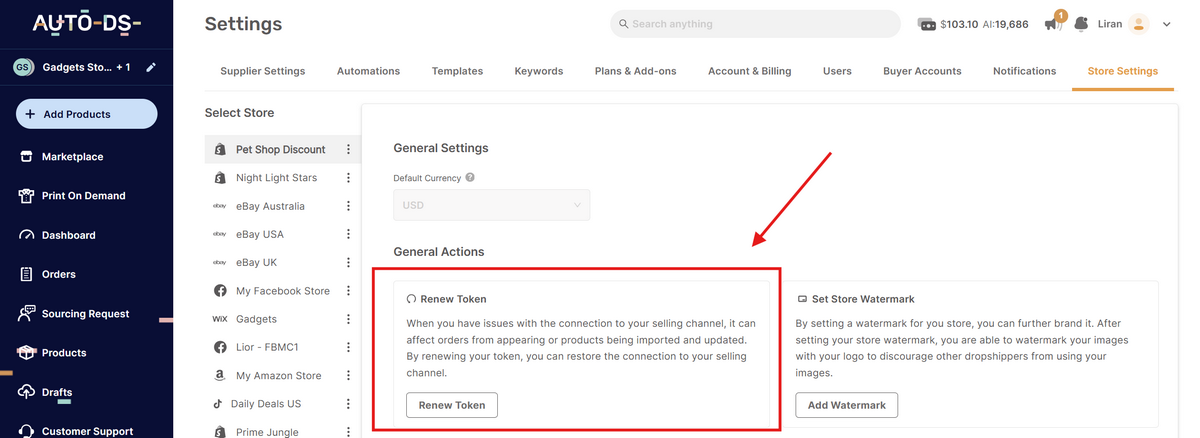Screen dimensions: 1200x438
Task: Open Sourcing Request in the sidebar
Action: 85,314
